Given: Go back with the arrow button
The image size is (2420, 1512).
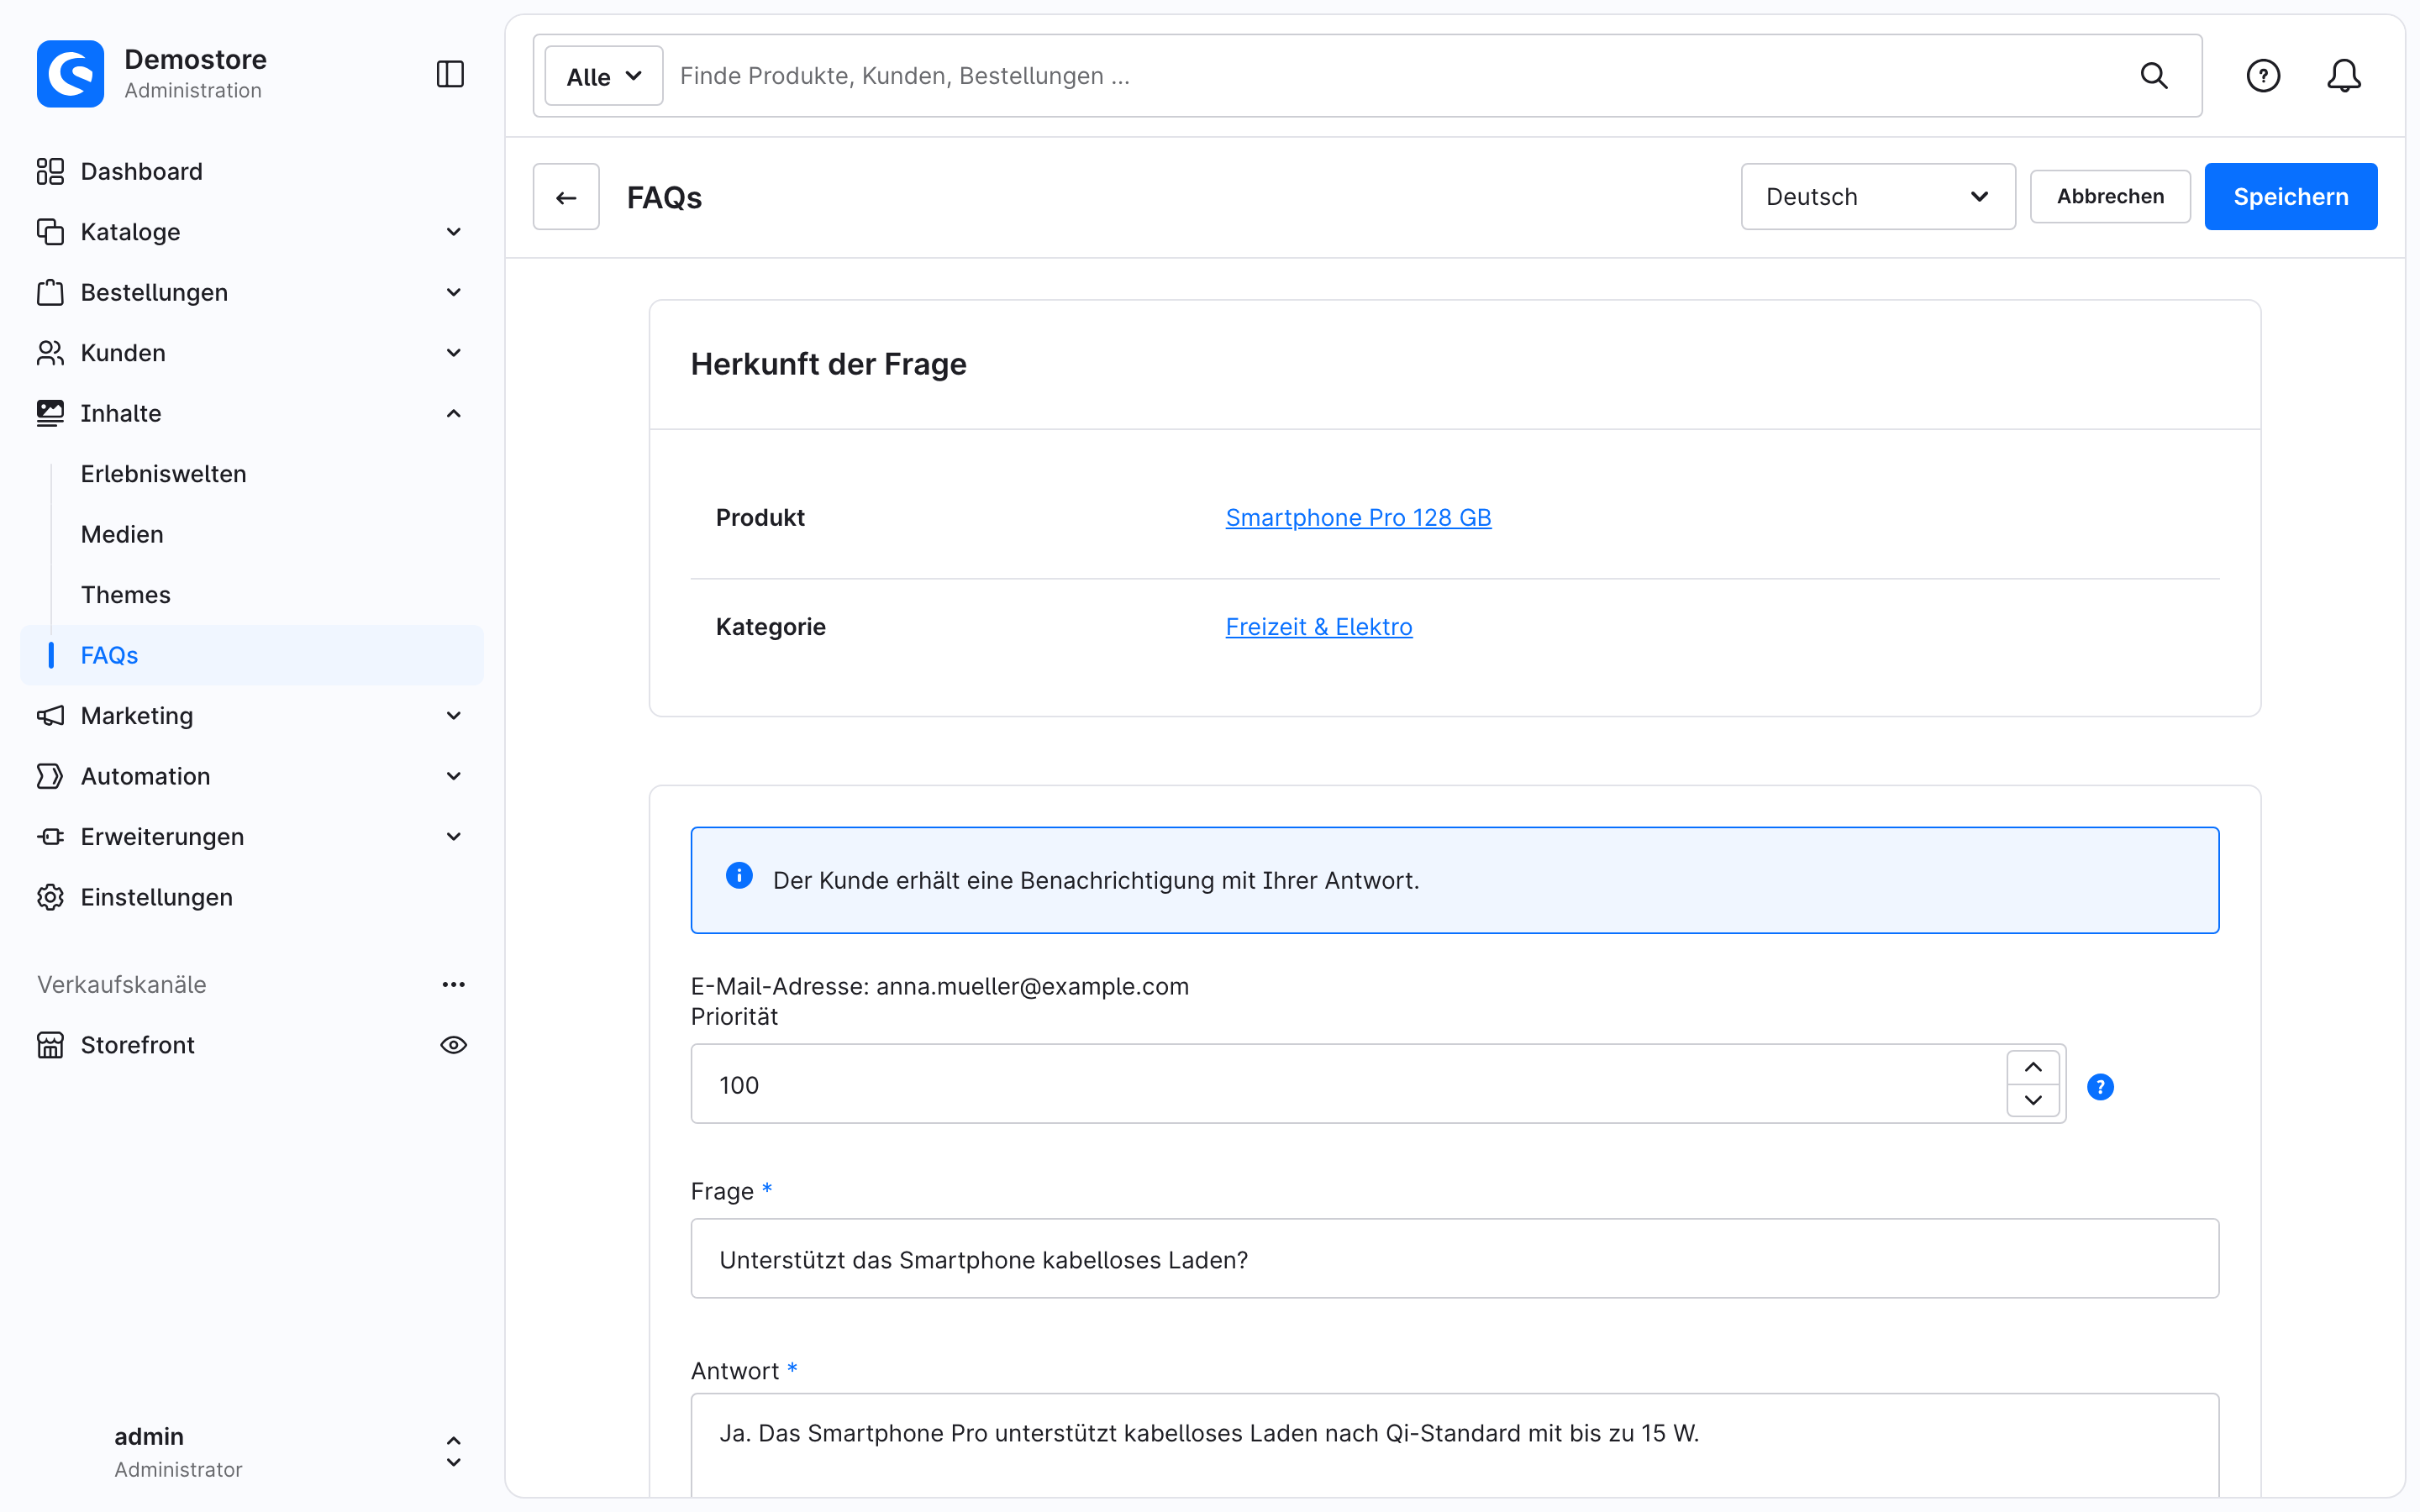Looking at the screenshot, I should click(x=566, y=197).
